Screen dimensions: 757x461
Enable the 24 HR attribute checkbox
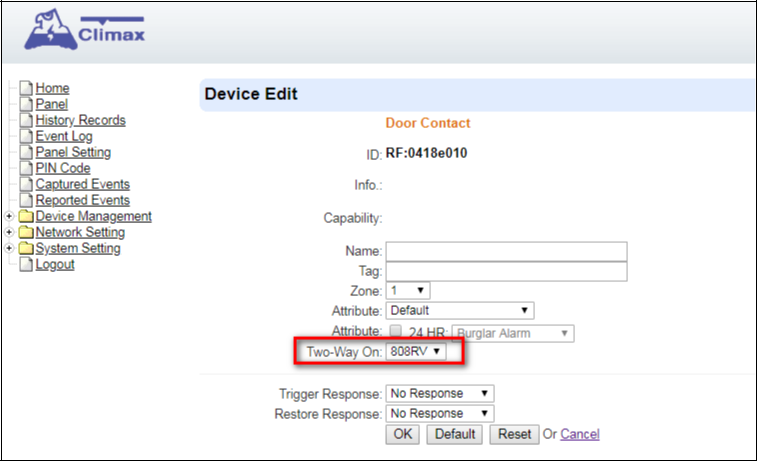395,331
